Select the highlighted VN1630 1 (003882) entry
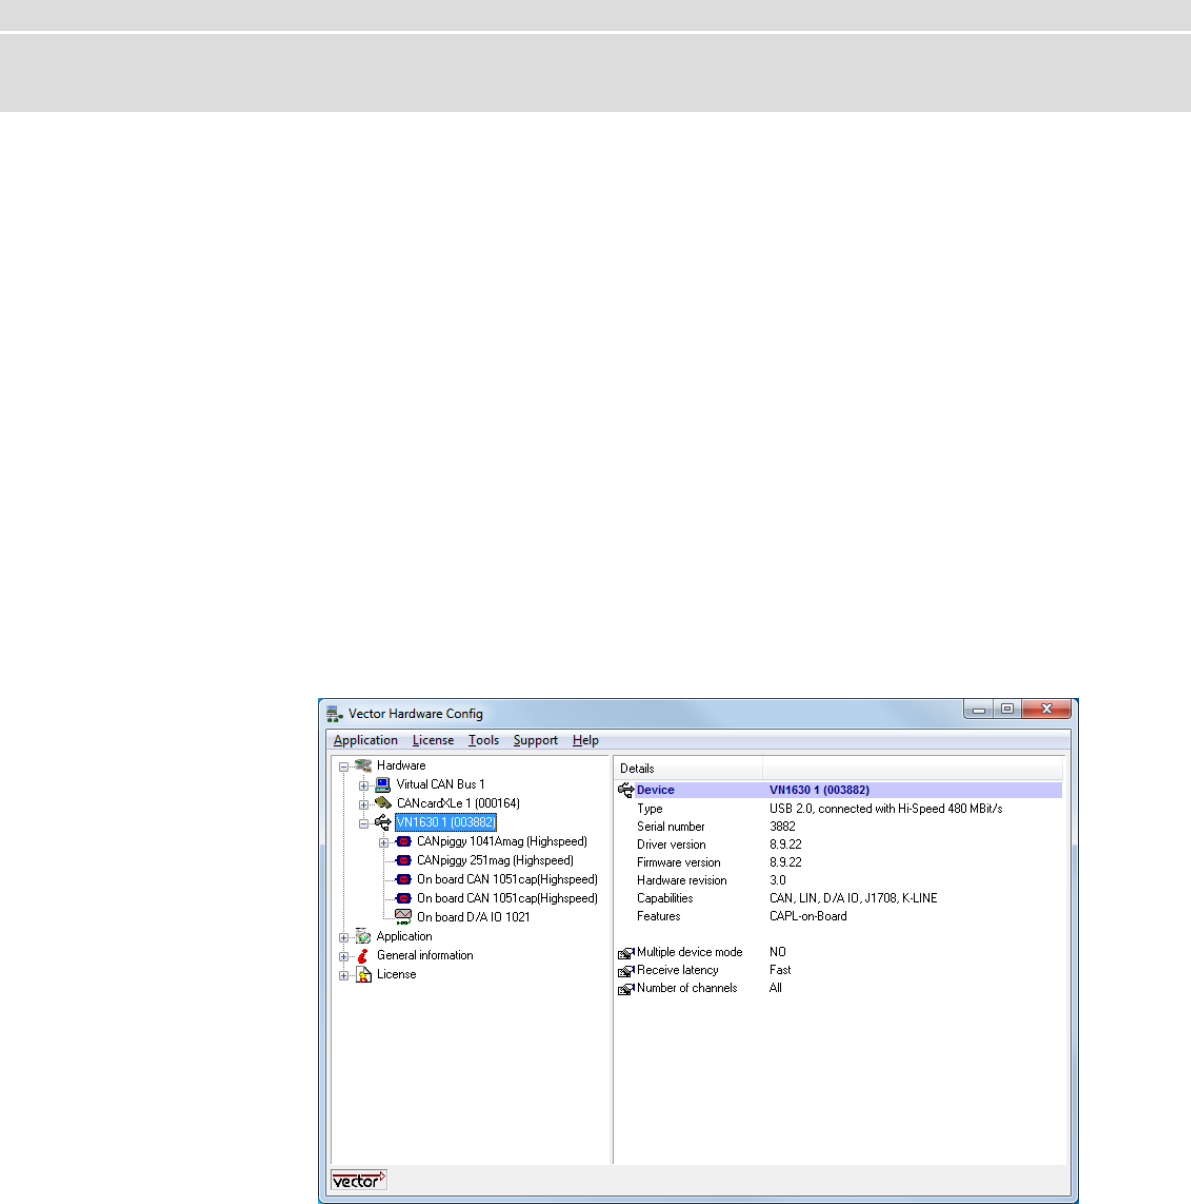This screenshot has height=1204, width=1191. tap(445, 822)
